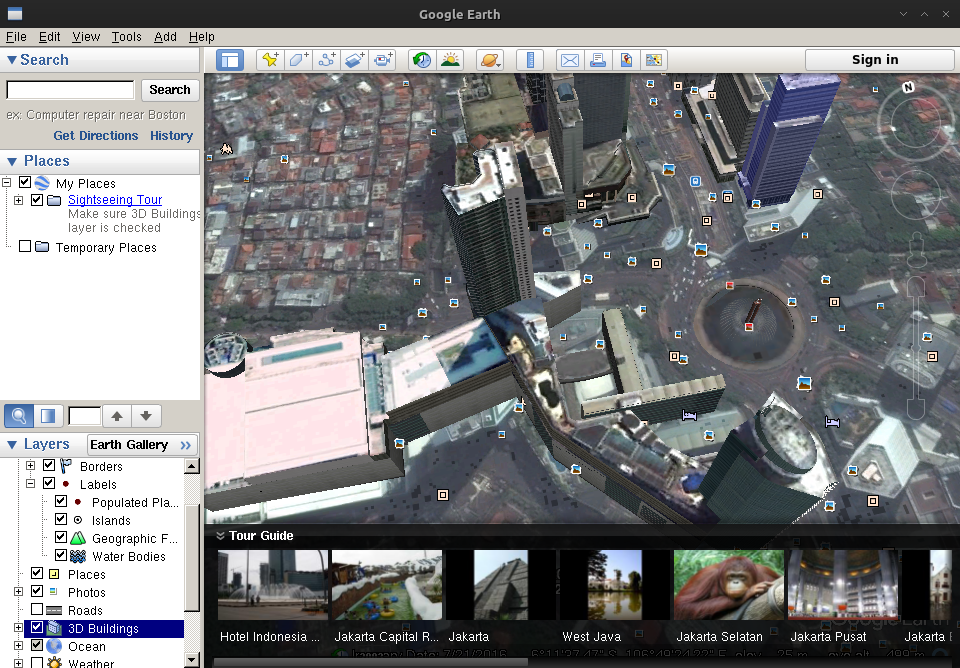
Task: Toggle the sidebar panel button
Action: pyautogui.click(x=230, y=60)
